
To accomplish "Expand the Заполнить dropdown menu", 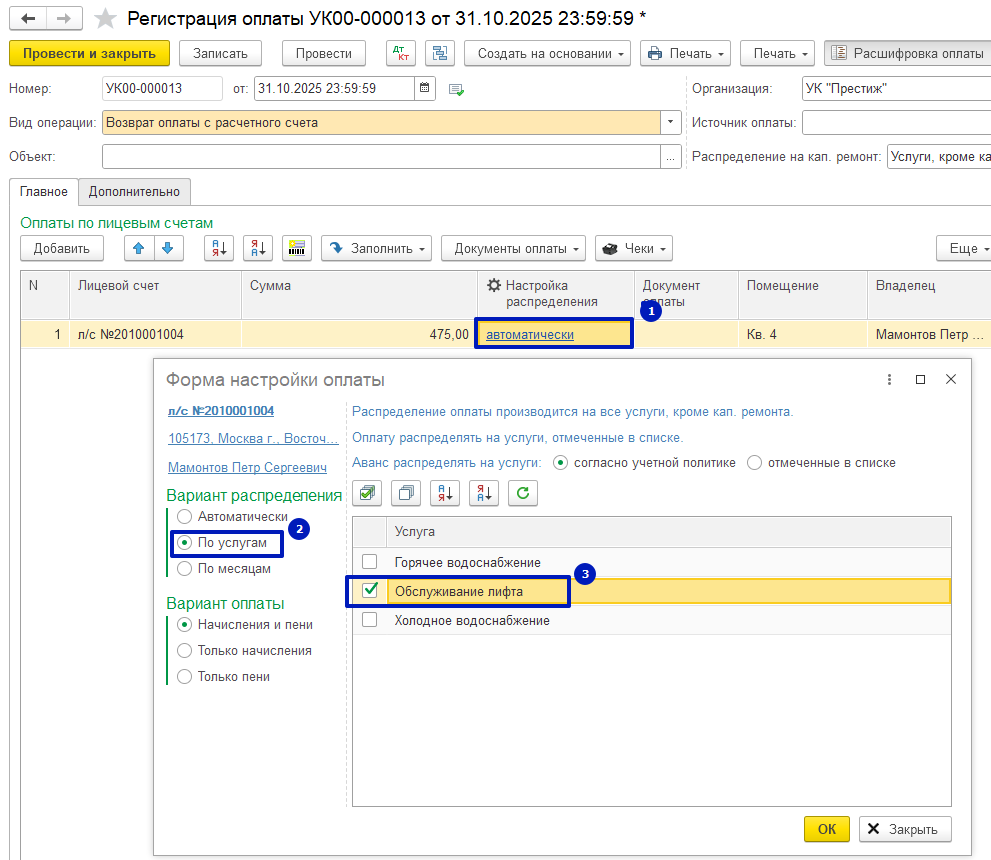I will 376,248.
